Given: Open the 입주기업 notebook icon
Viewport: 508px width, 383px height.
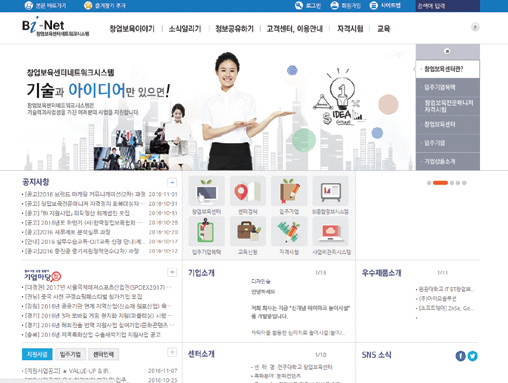Looking at the screenshot, I should [289, 192].
